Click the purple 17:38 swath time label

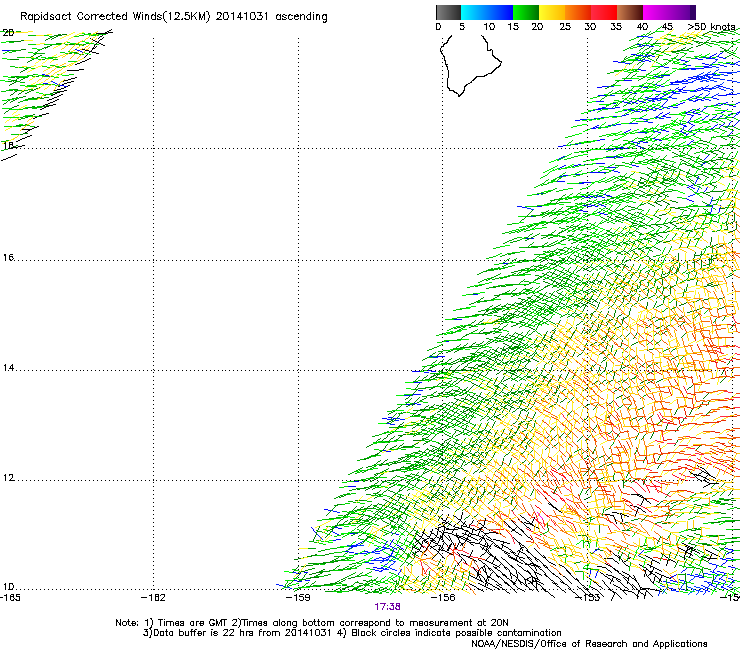pos(387,607)
